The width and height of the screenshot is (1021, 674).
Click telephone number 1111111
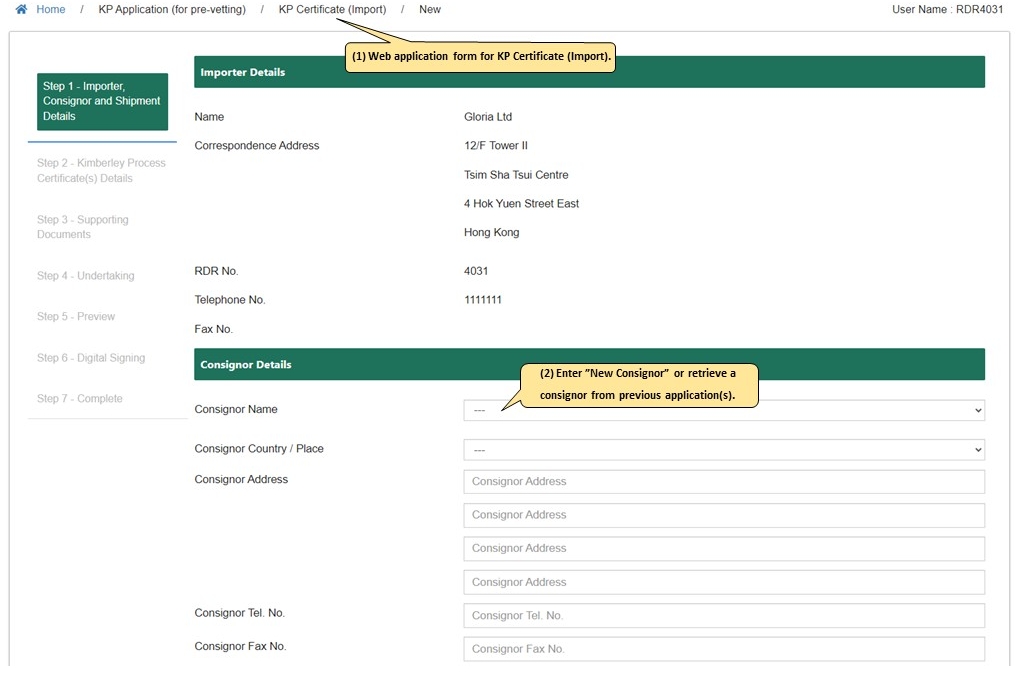(483, 300)
